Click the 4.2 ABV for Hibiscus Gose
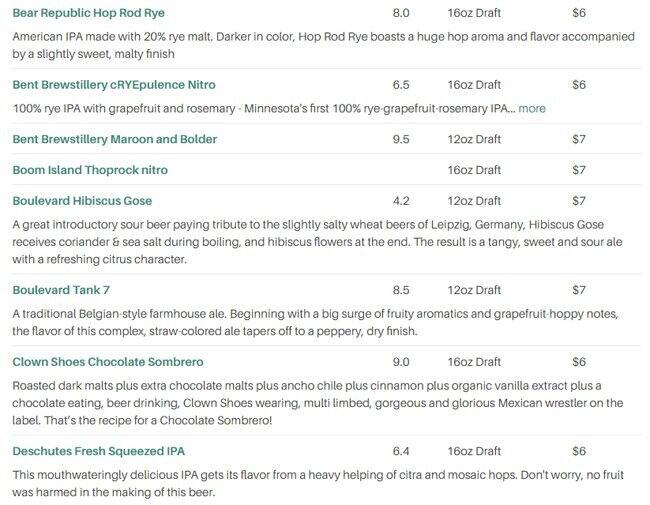 point(401,201)
